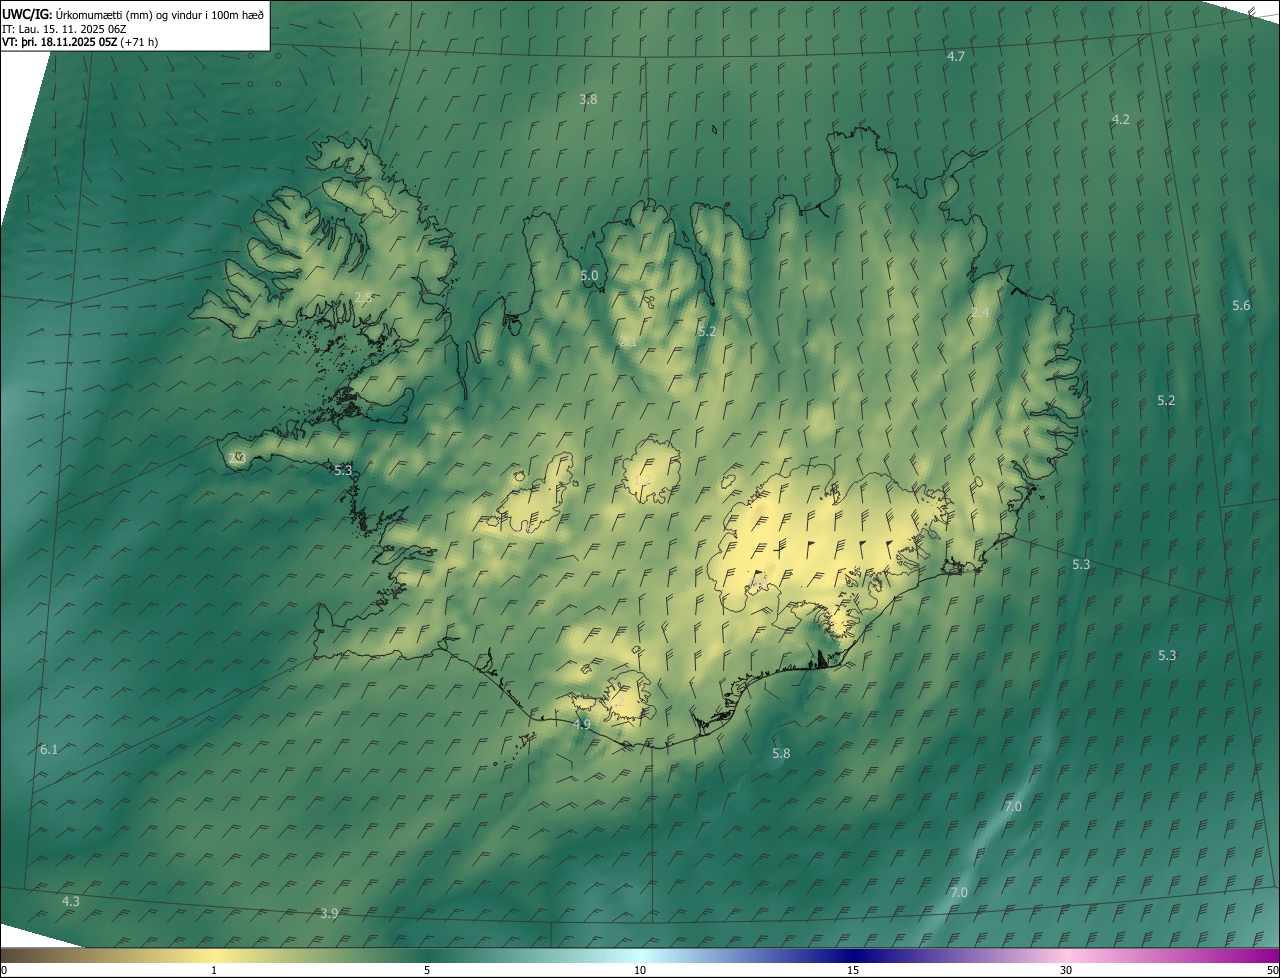Click the 15 tick label on the color scale

coord(853,970)
